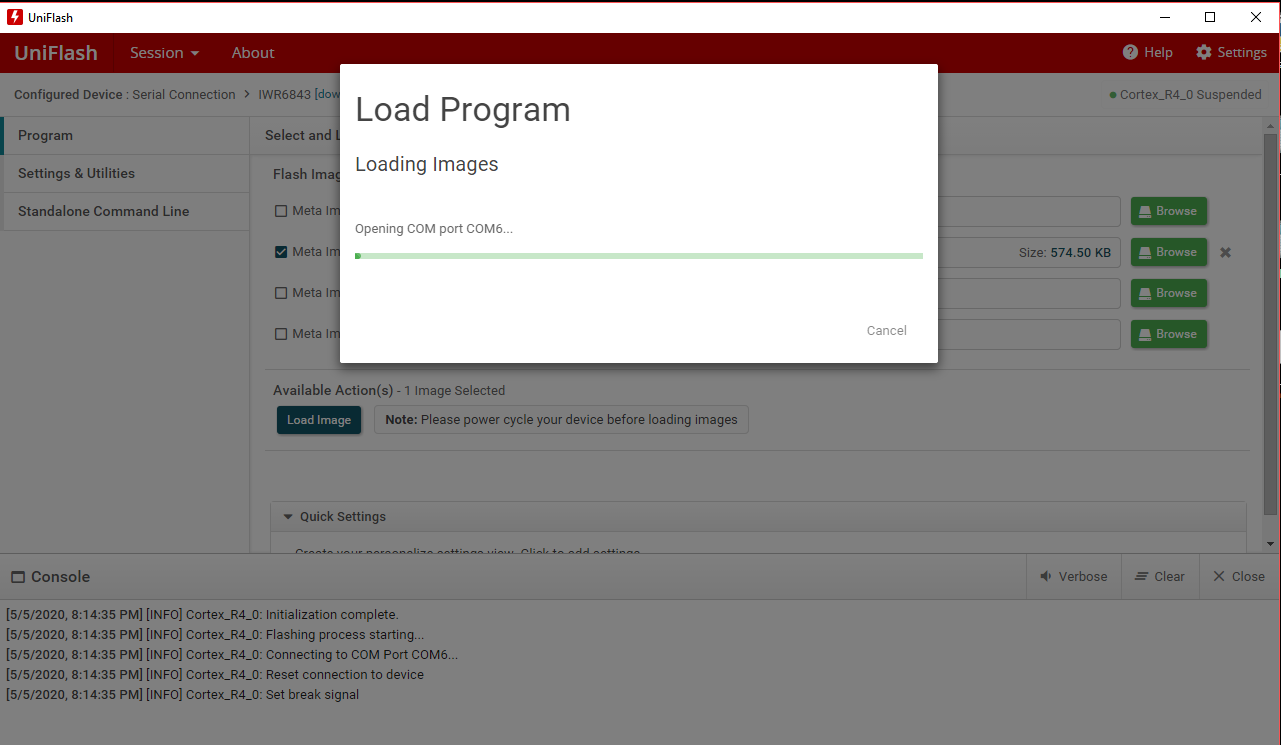
Task: Click the 'Load Program' dialog title
Action: [x=463, y=110]
